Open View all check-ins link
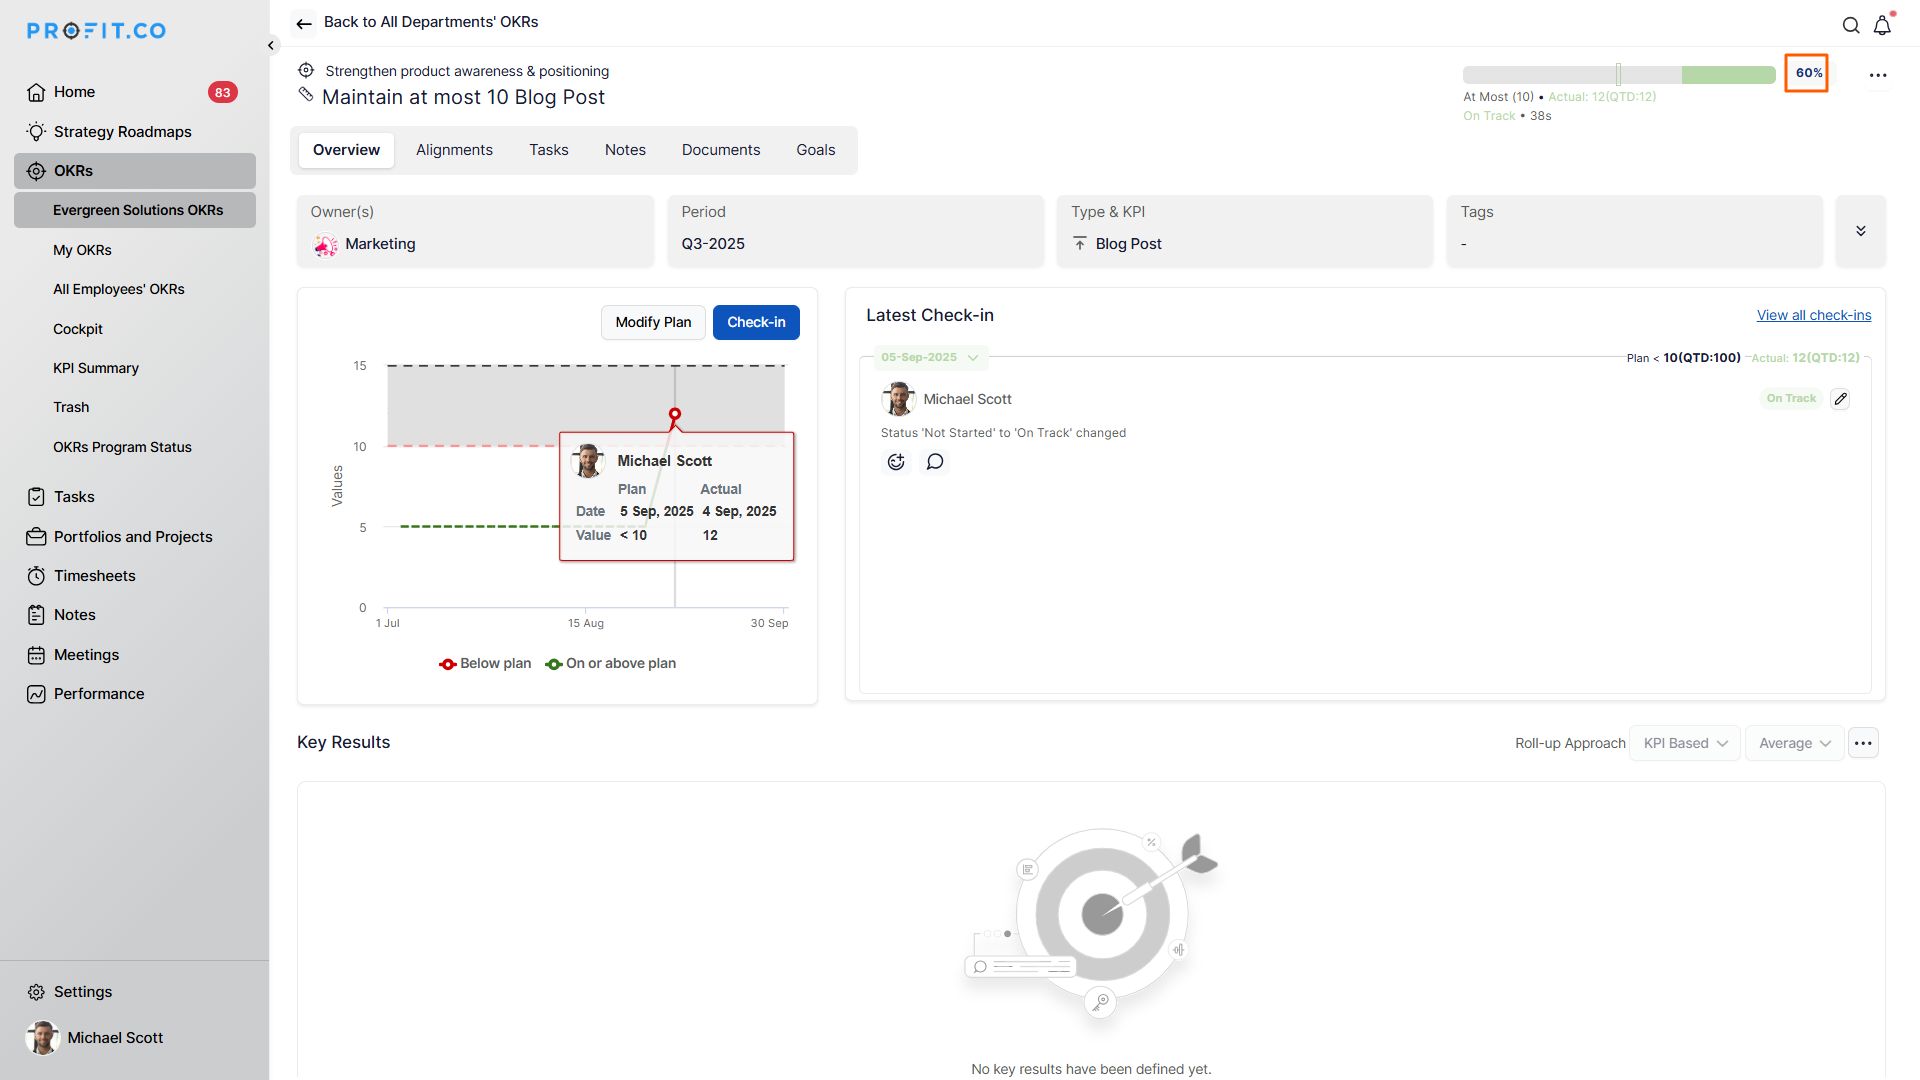Screen dimensions: 1920x1080 pos(1813,315)
